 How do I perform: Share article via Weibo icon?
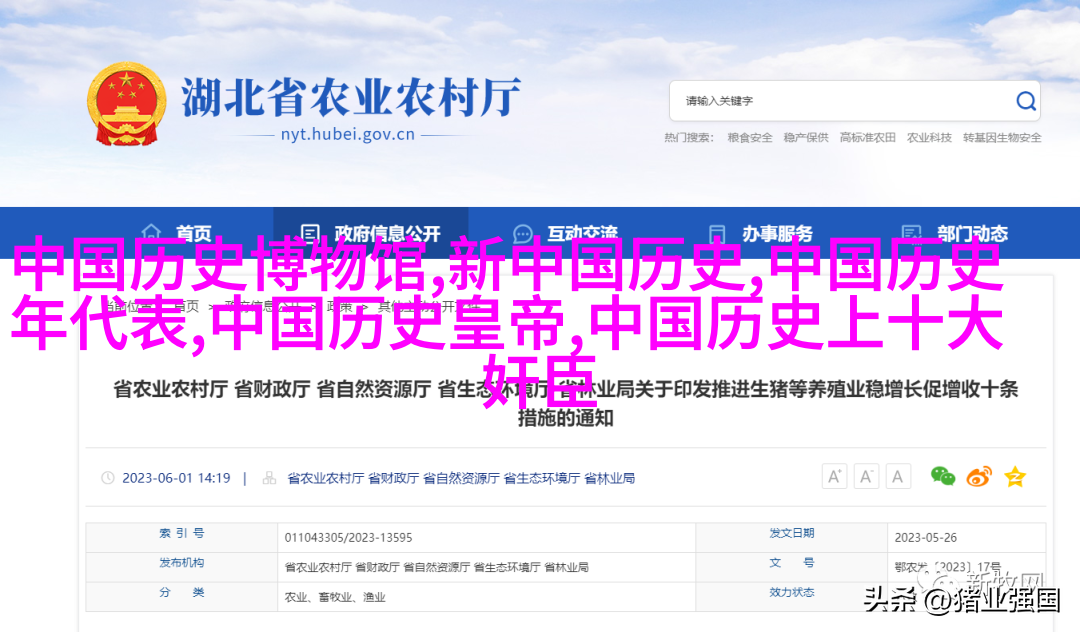[x=979, y=477]
